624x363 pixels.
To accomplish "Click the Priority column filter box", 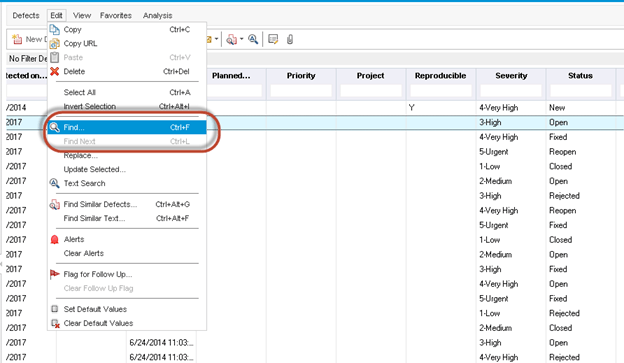I will click(301, 91).
